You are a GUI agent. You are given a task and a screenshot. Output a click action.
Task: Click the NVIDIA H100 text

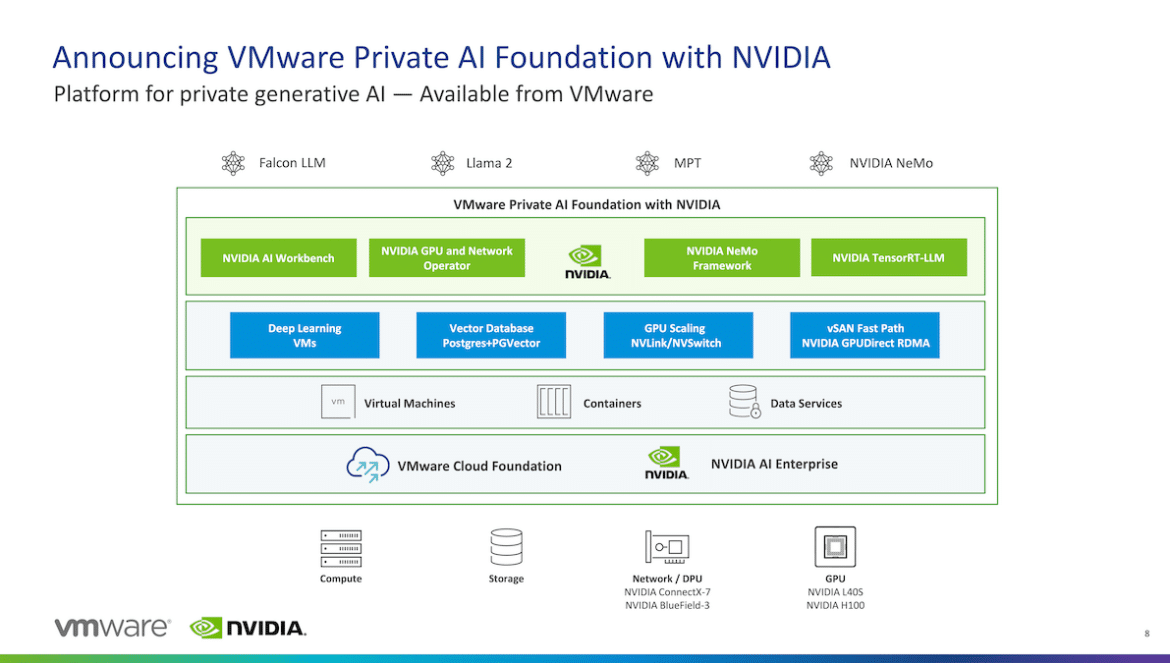point(835,606)
